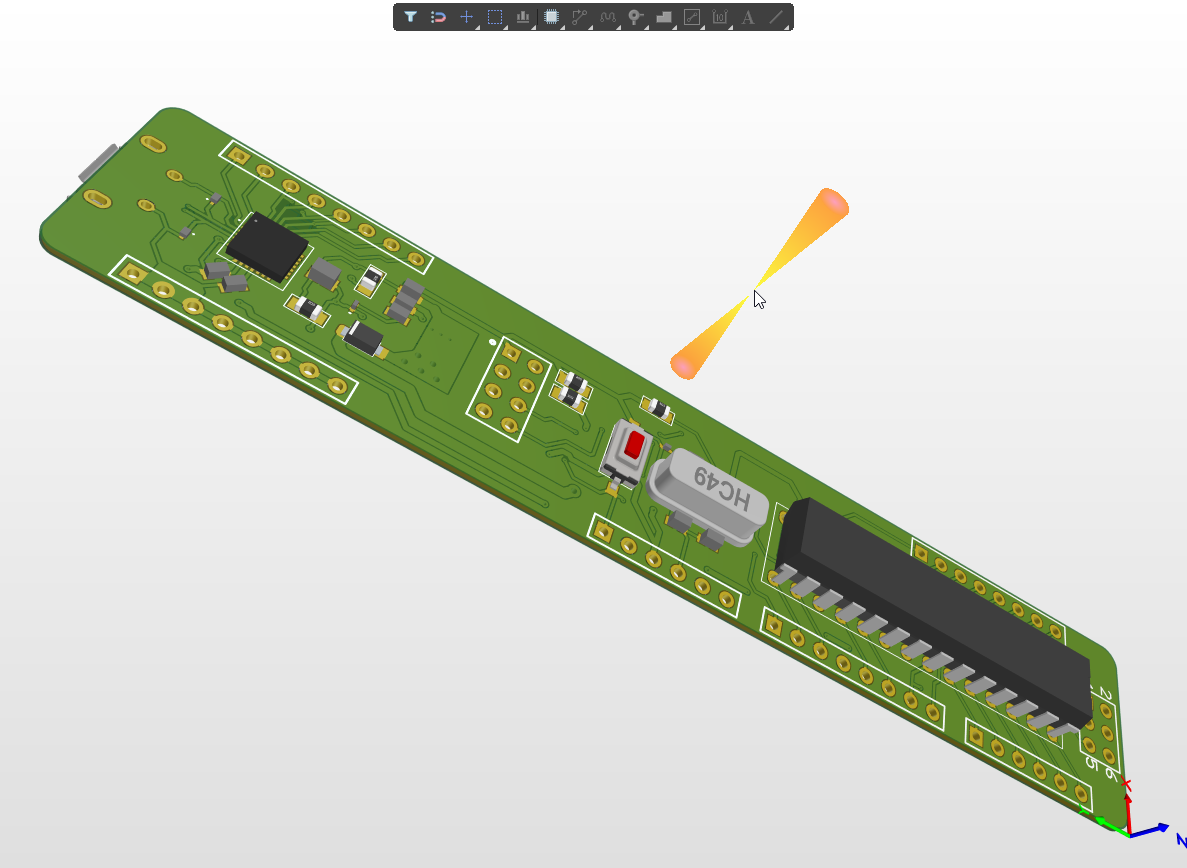Activate the crosshair grid tool
The height and width of the screenshot is (868, 1187).
tap(466, 17)
